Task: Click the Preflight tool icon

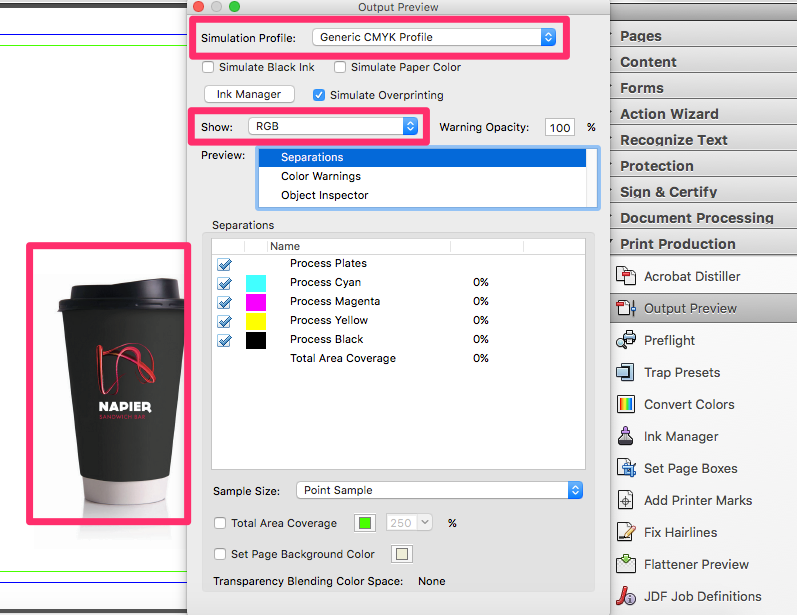Action: pos(627,341)
